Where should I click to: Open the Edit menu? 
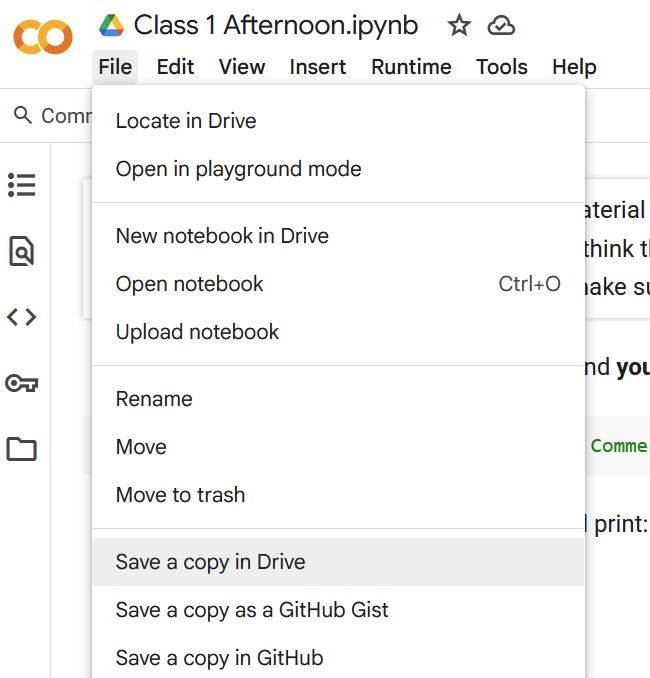[x=175, y=67]
